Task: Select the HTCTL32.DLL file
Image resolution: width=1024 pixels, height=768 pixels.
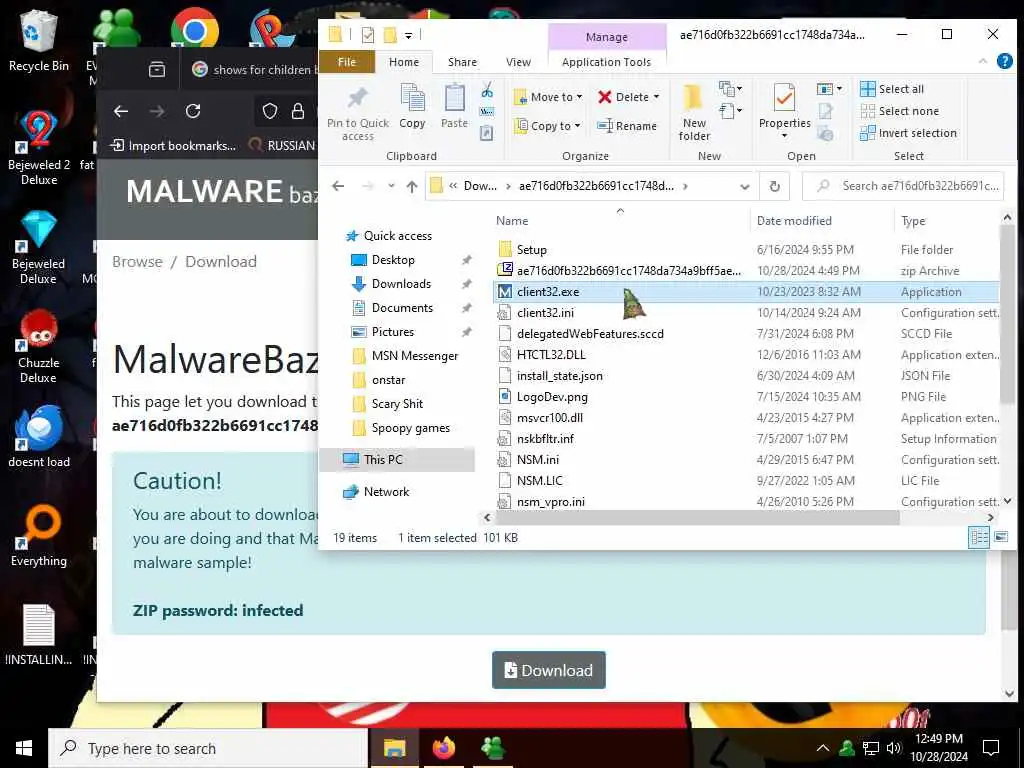Action: point(551,355)
